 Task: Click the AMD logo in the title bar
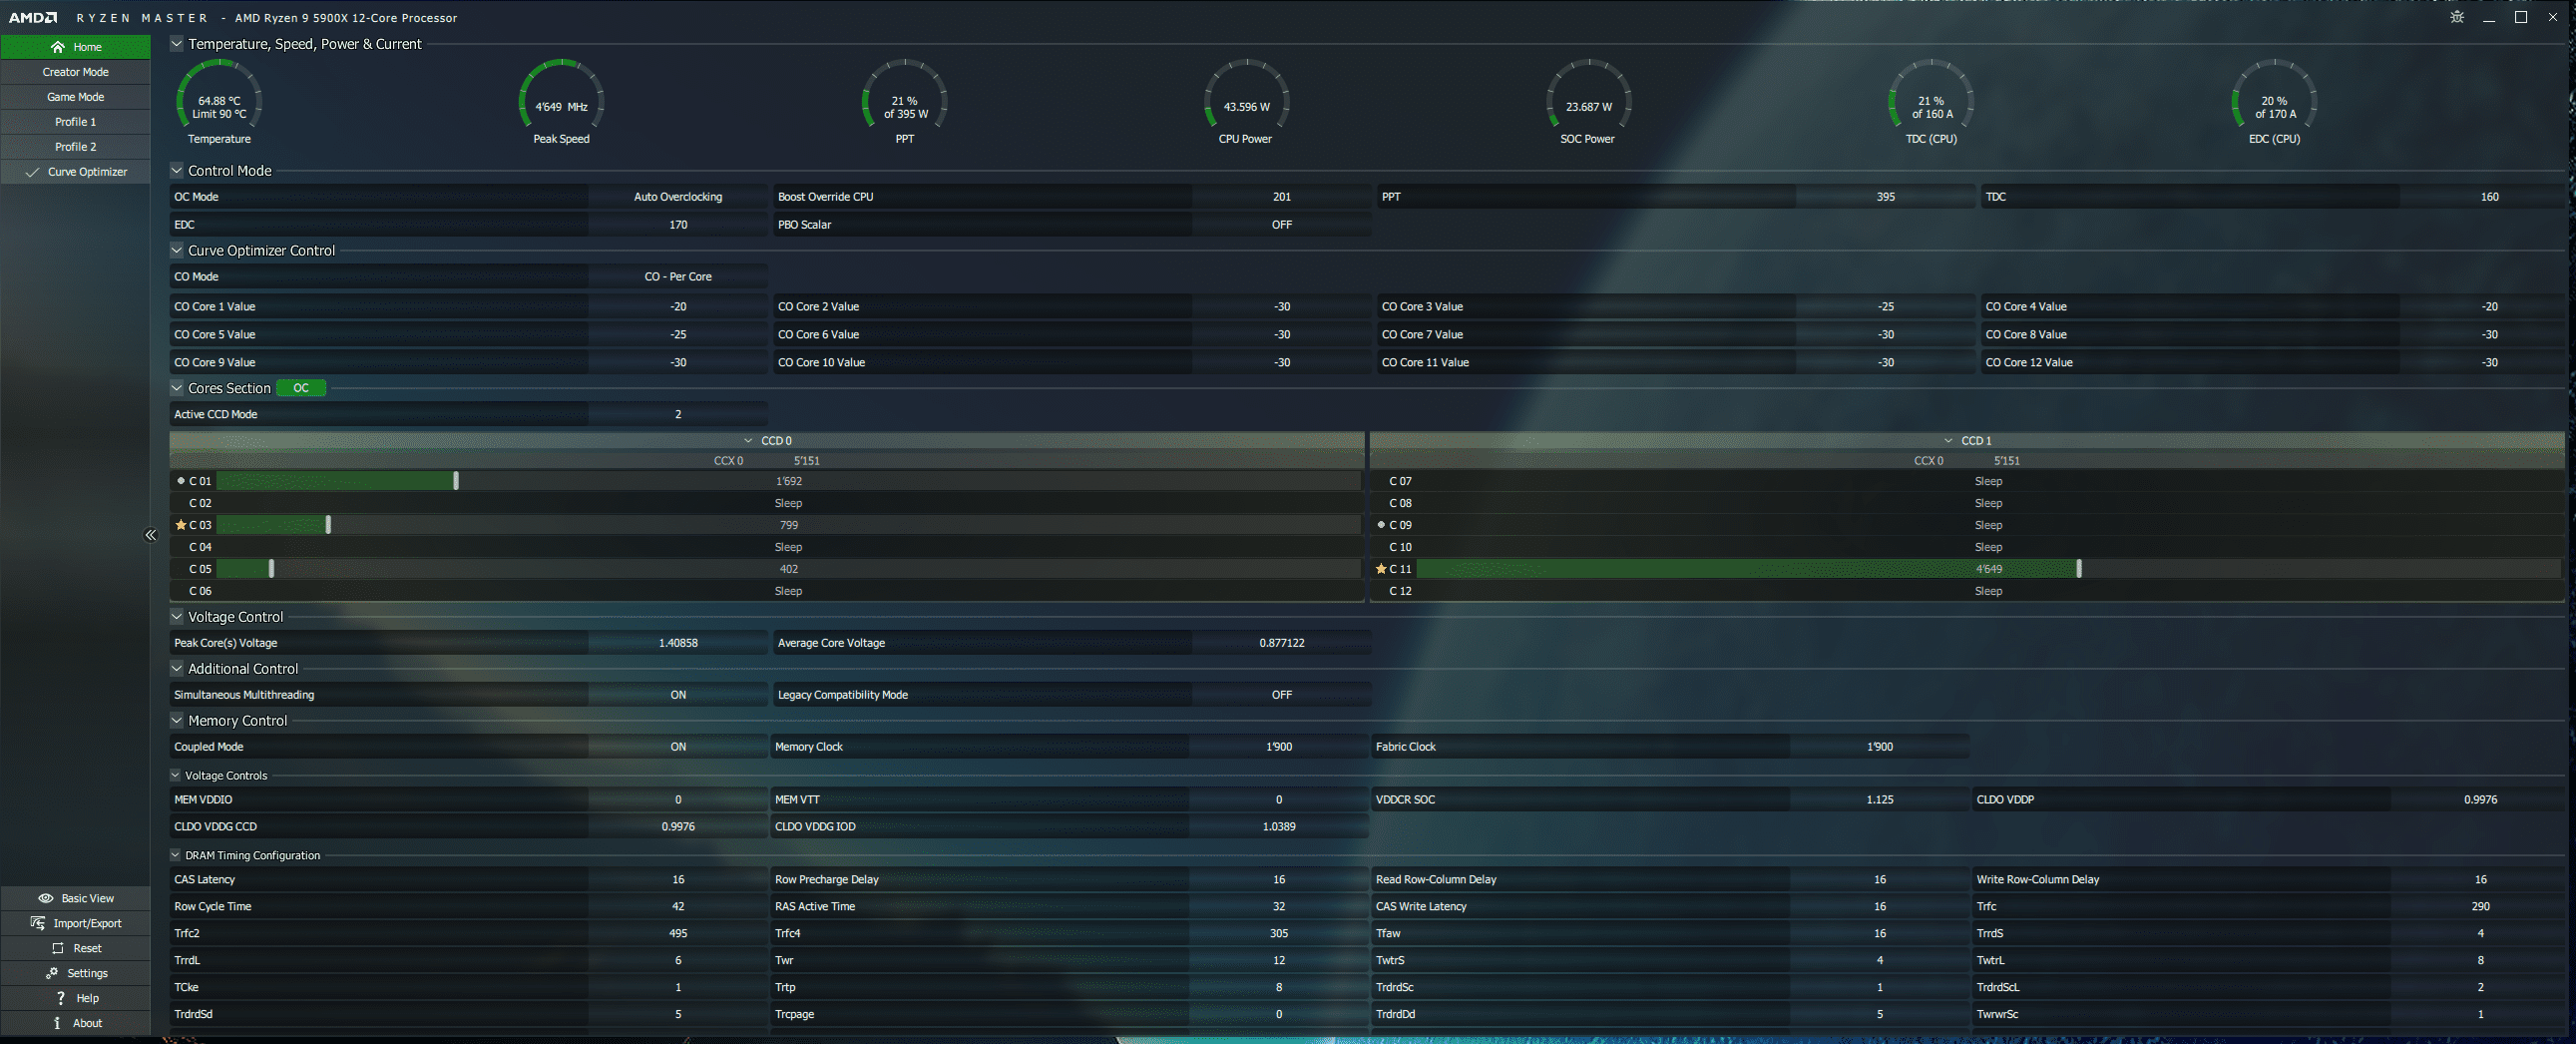pos(33,18)
